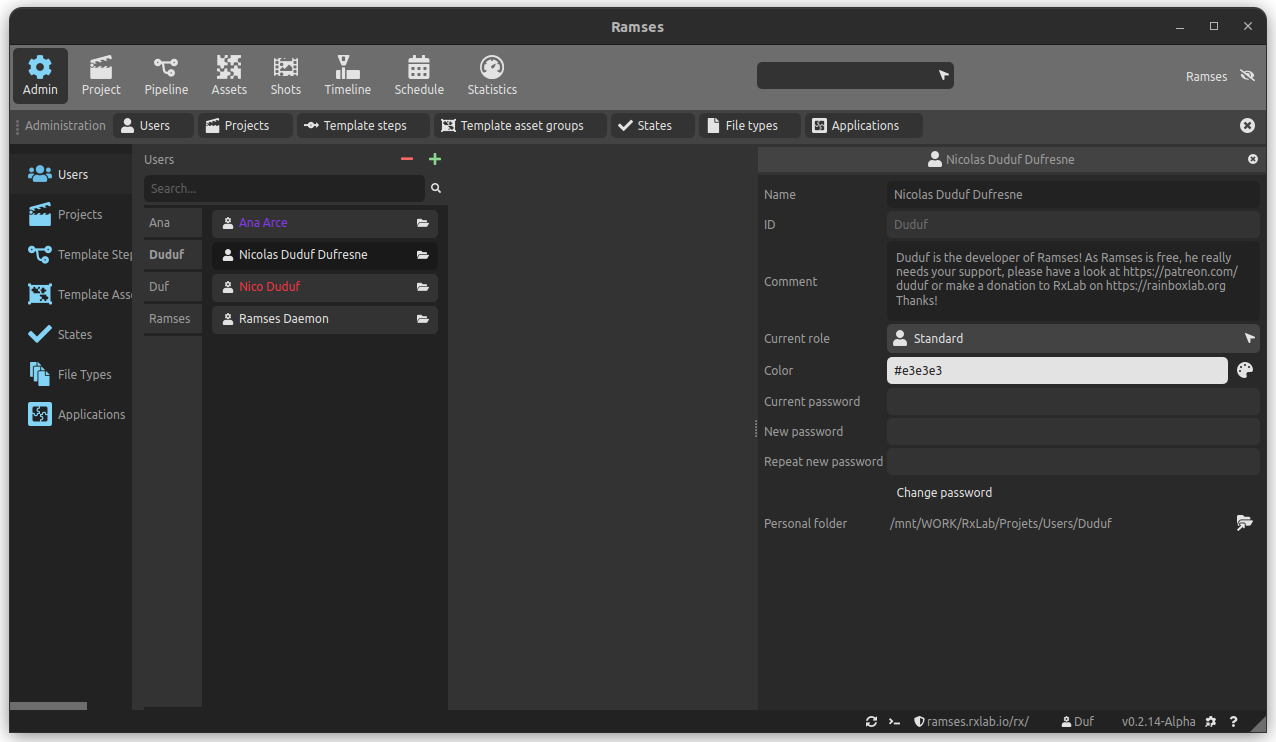
Task: Click the search magnifier icon in Users list
Action: coord(436,188)
